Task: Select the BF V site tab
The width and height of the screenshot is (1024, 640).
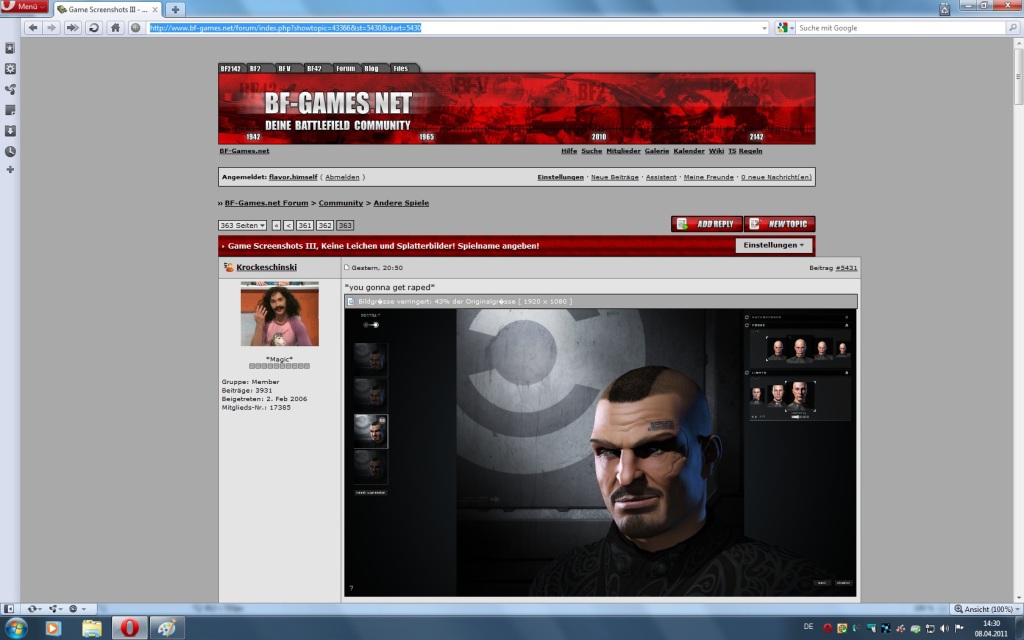Action: [285, 69]
